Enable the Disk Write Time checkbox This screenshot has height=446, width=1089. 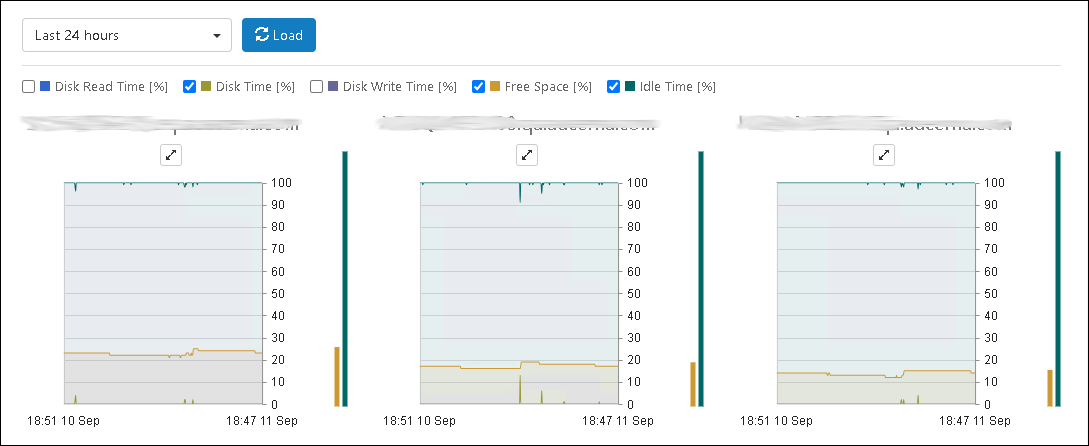point(317,86)
